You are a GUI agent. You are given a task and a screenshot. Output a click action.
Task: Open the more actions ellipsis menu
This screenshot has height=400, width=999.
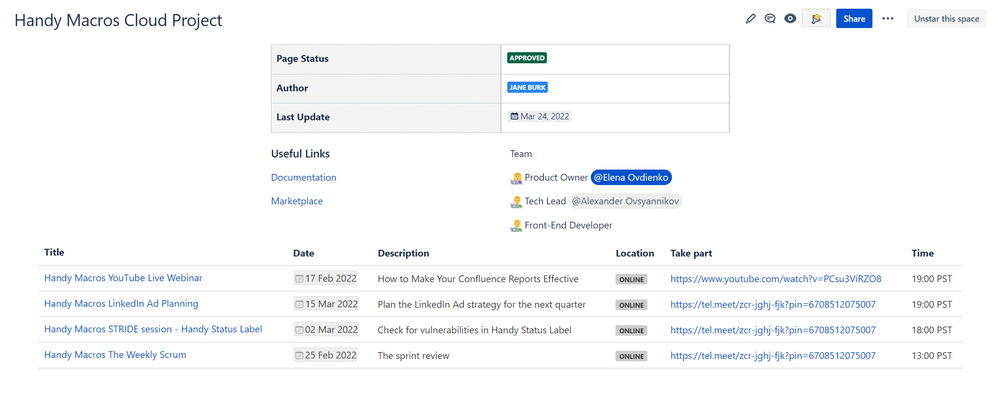[888, 18]
